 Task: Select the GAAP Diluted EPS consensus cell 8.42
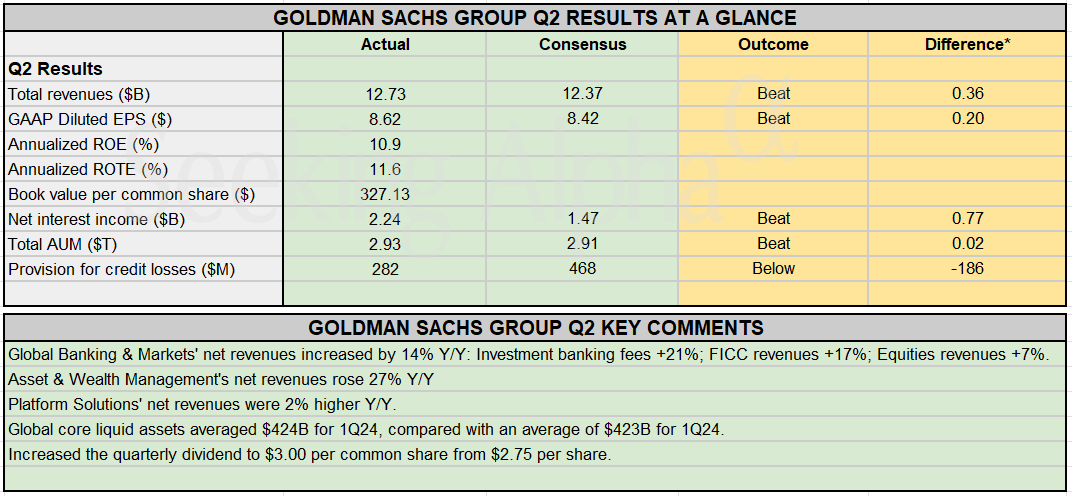582,119
